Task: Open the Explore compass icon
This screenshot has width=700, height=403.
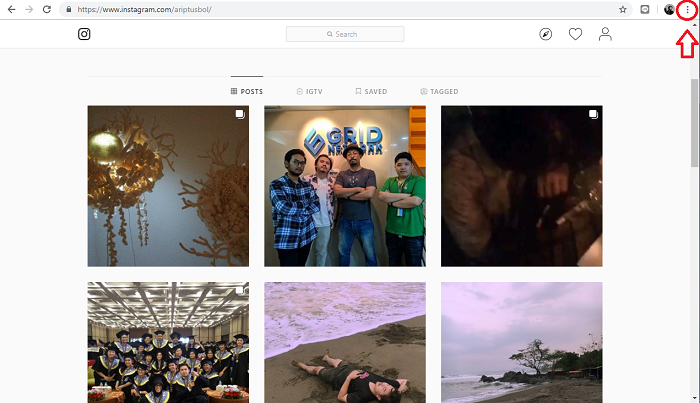Action: 546,34
